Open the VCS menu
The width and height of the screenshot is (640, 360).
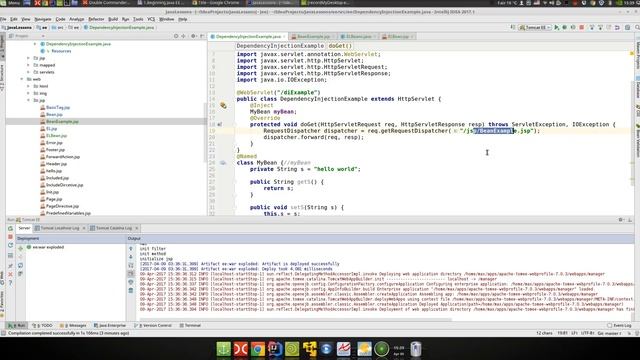tap(151, 19)
